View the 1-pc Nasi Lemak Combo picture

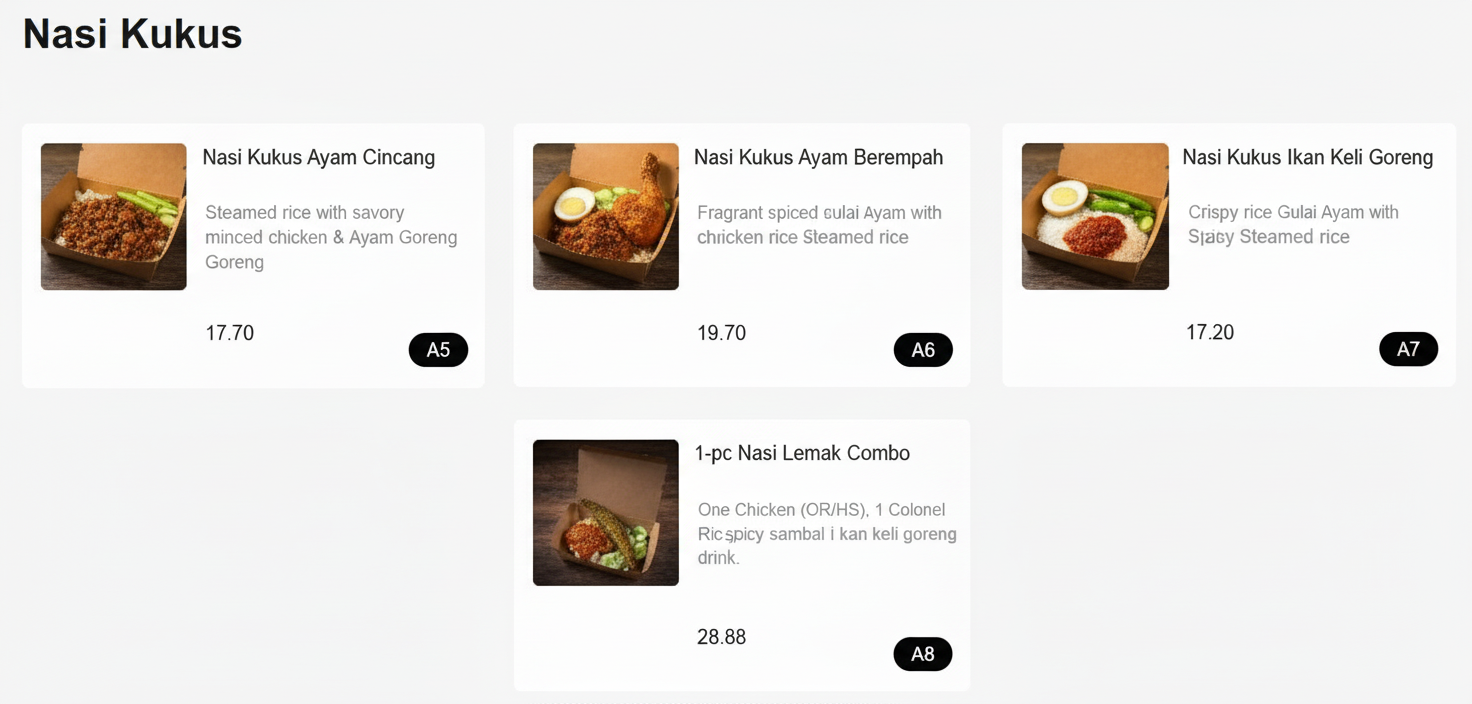605,513
